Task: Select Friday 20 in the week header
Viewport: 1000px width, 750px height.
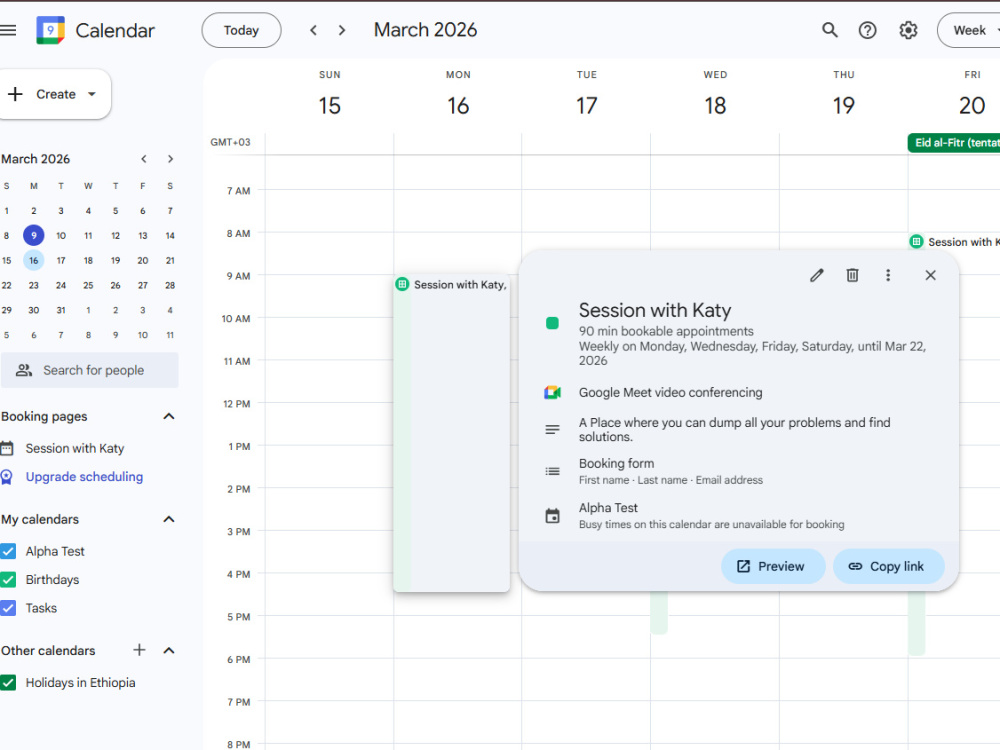Action: (972, 105)
